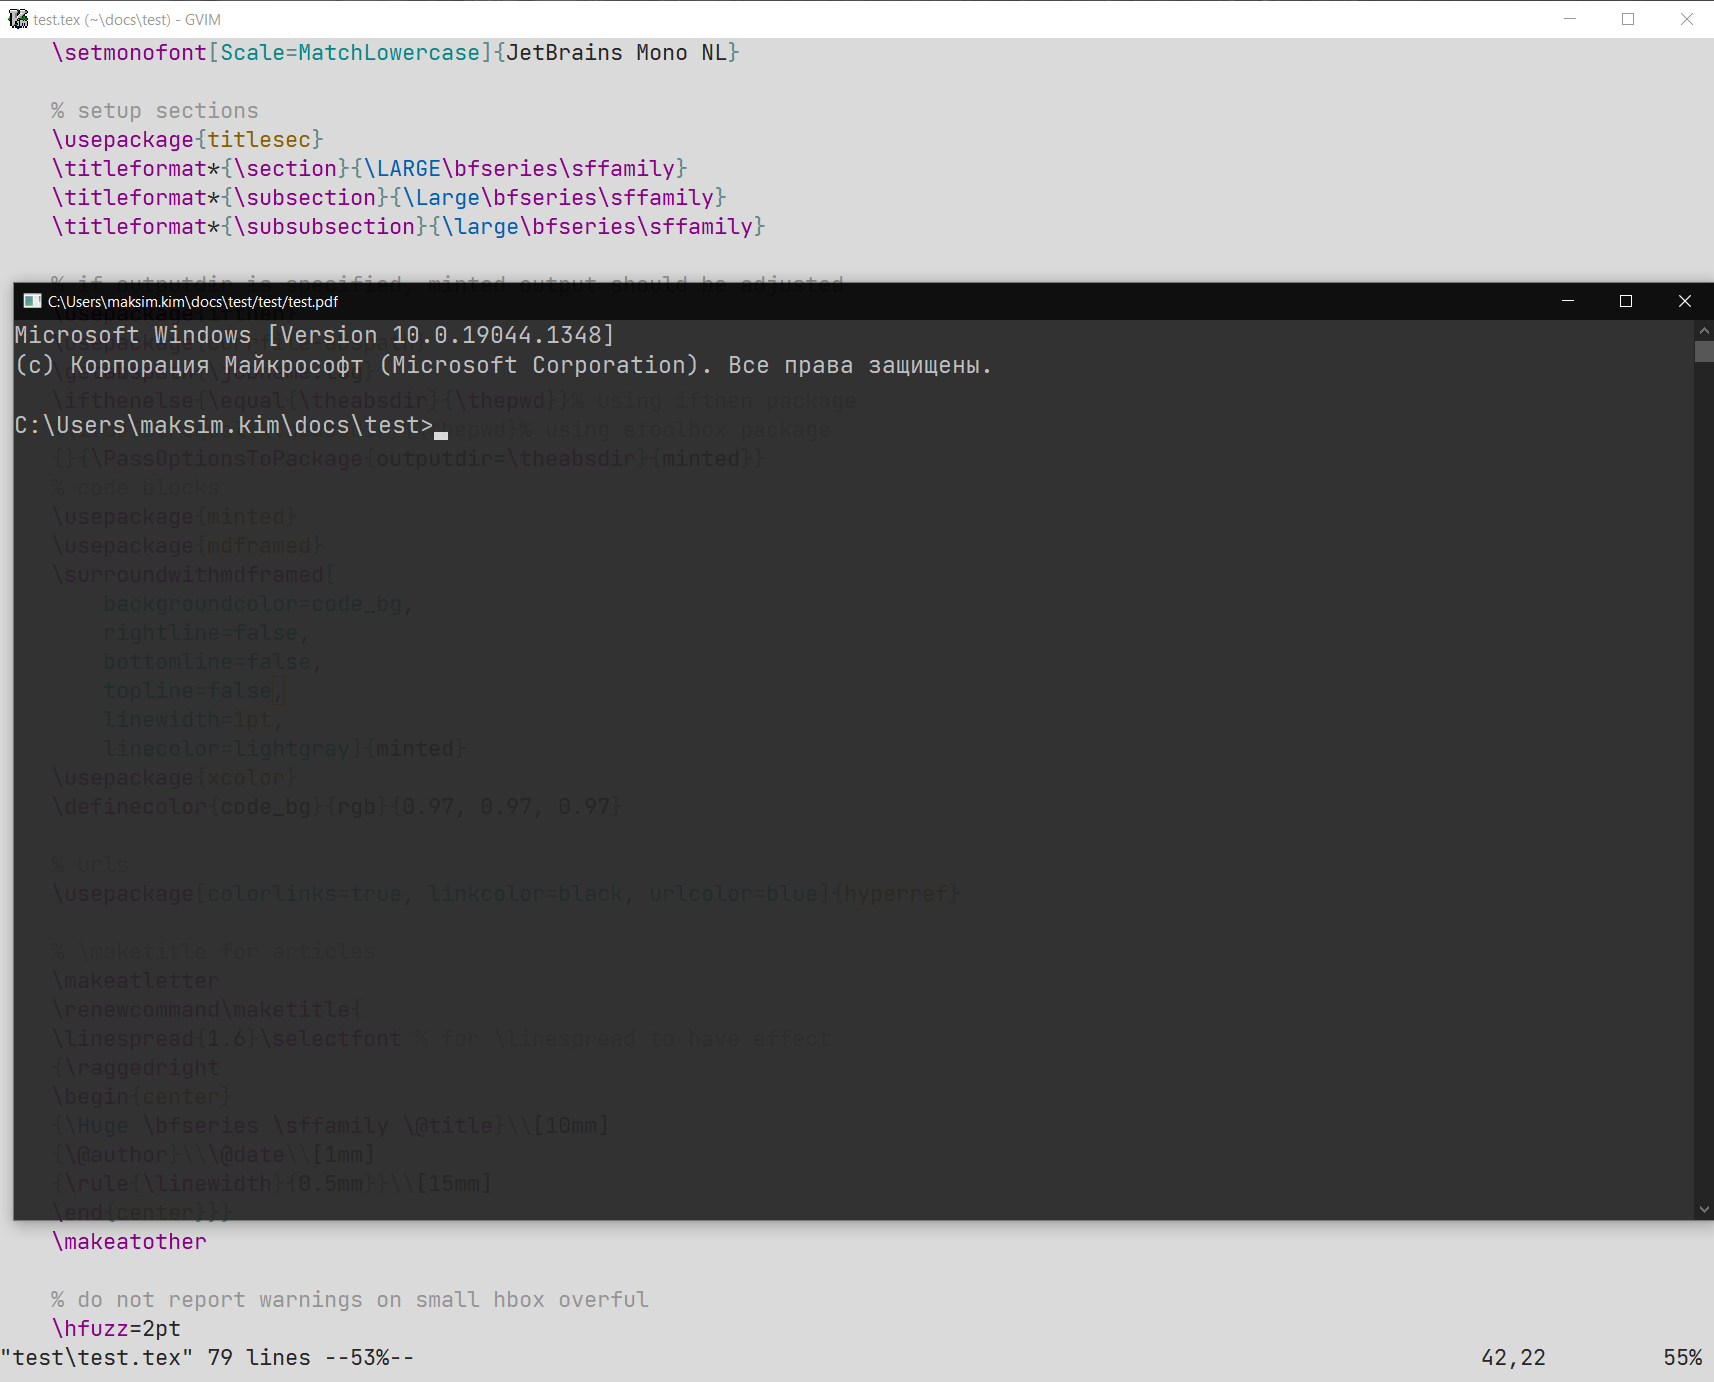Click the scrollbar up arrow in the console window

[1704, 329]
